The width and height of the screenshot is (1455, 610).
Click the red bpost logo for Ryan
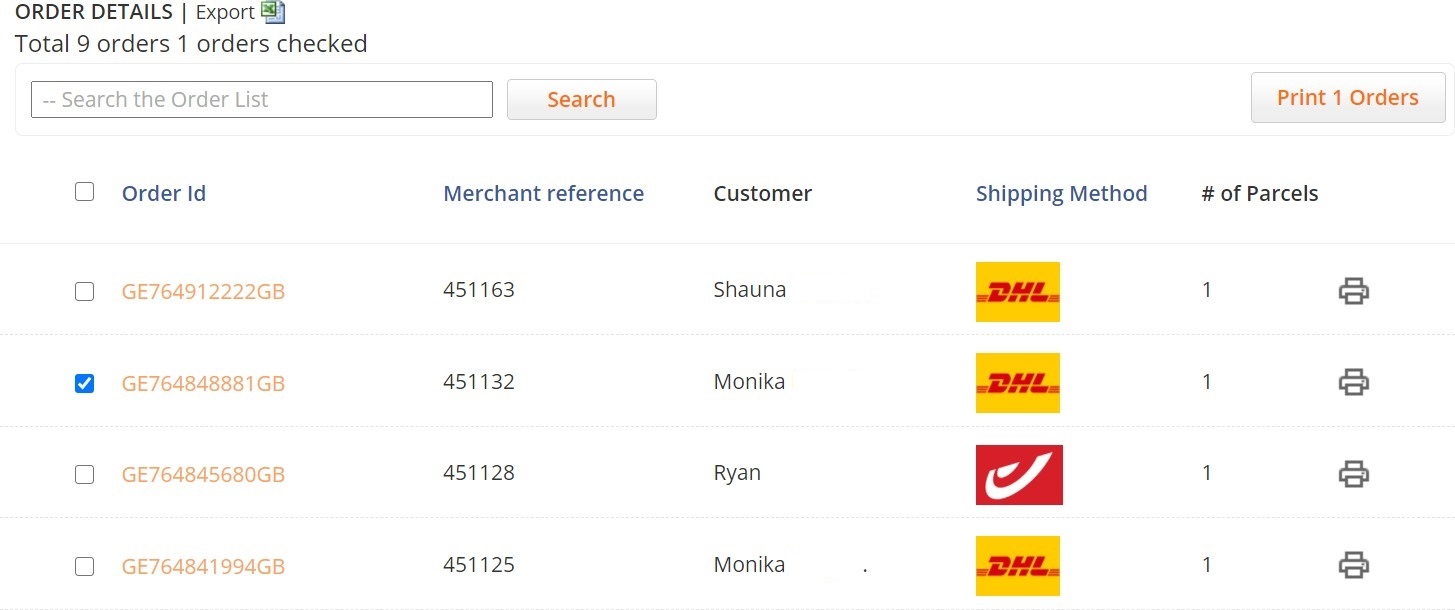[x=1019, y=475]
